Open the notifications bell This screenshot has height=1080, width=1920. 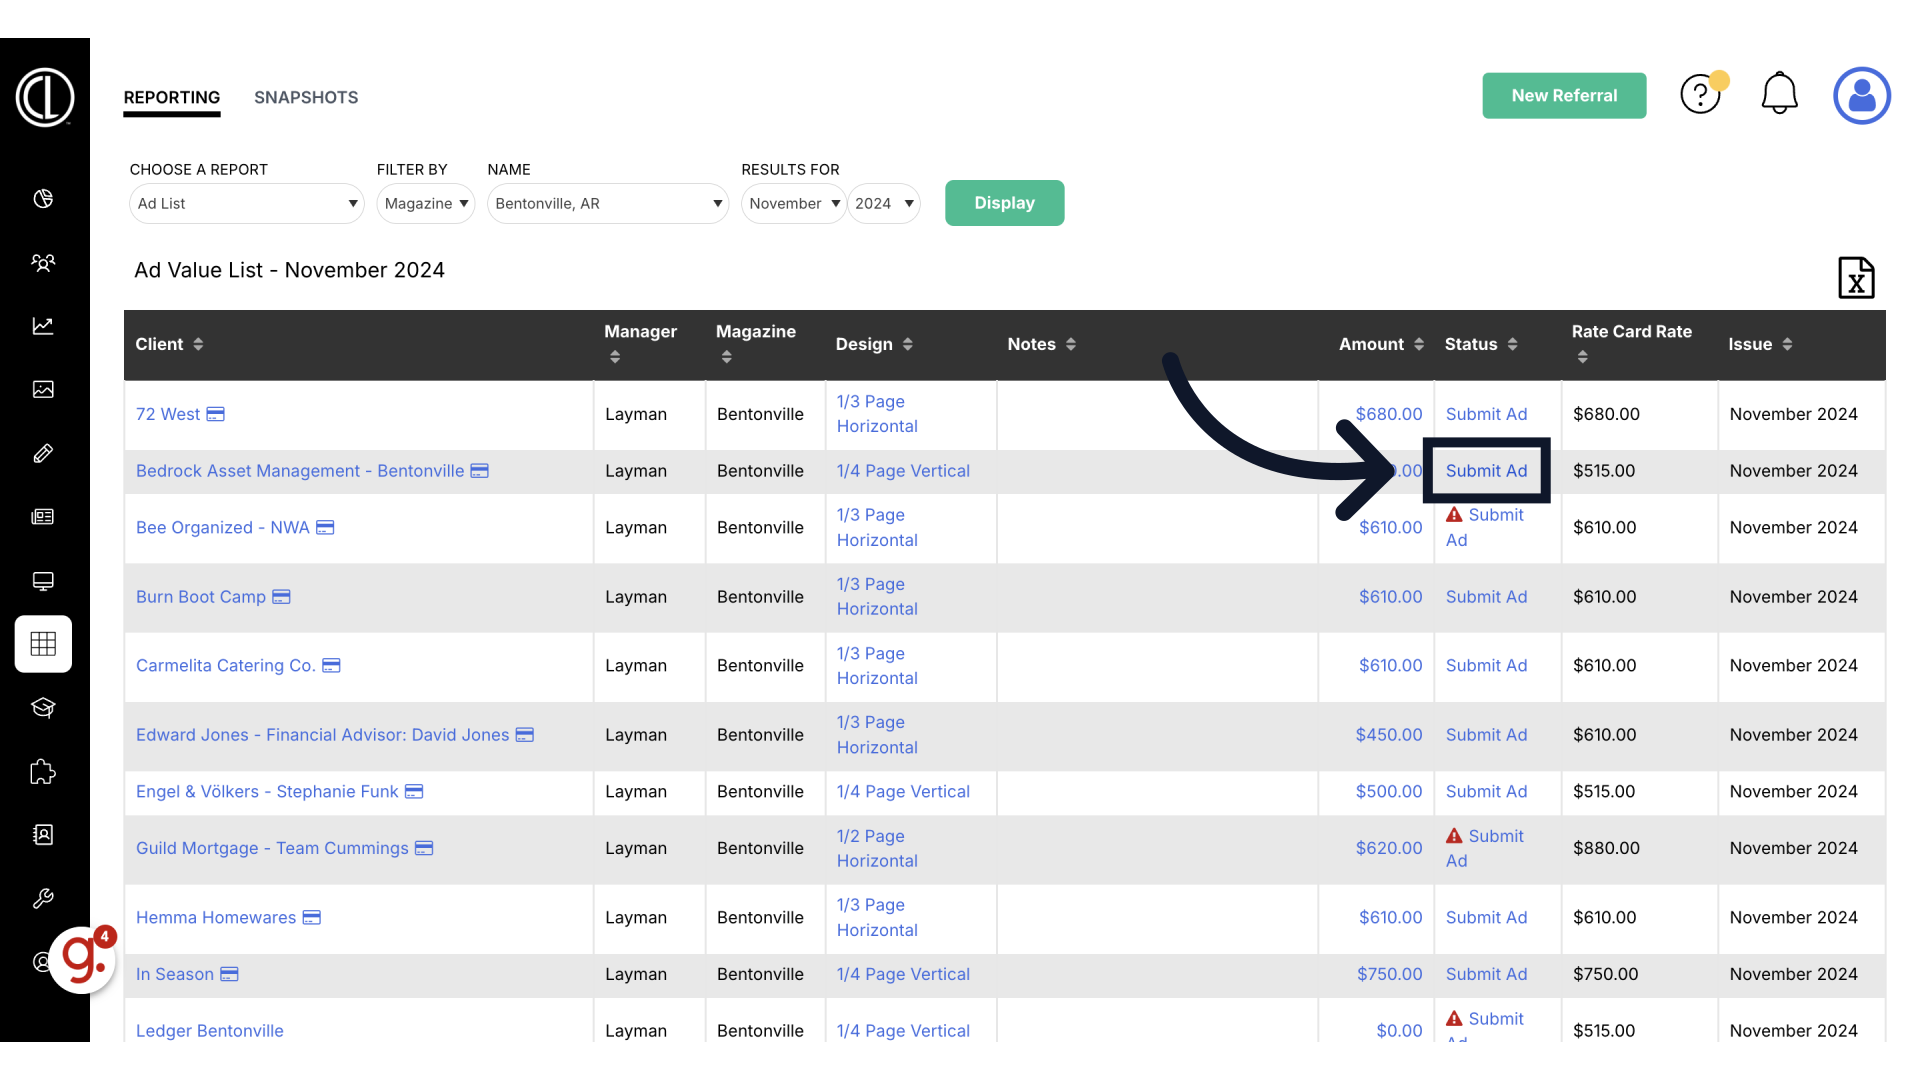point(1779,94)
